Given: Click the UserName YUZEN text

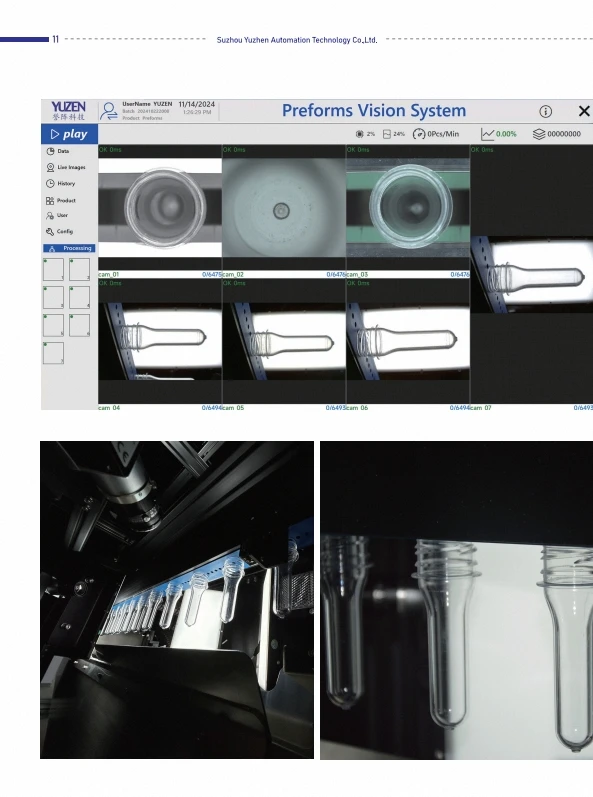Looking at the screenshot, I should tap(147, 104).
